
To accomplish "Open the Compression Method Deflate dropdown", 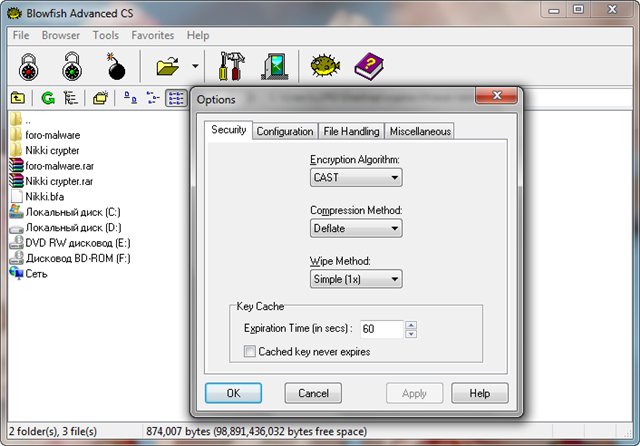I will (356, 228).
